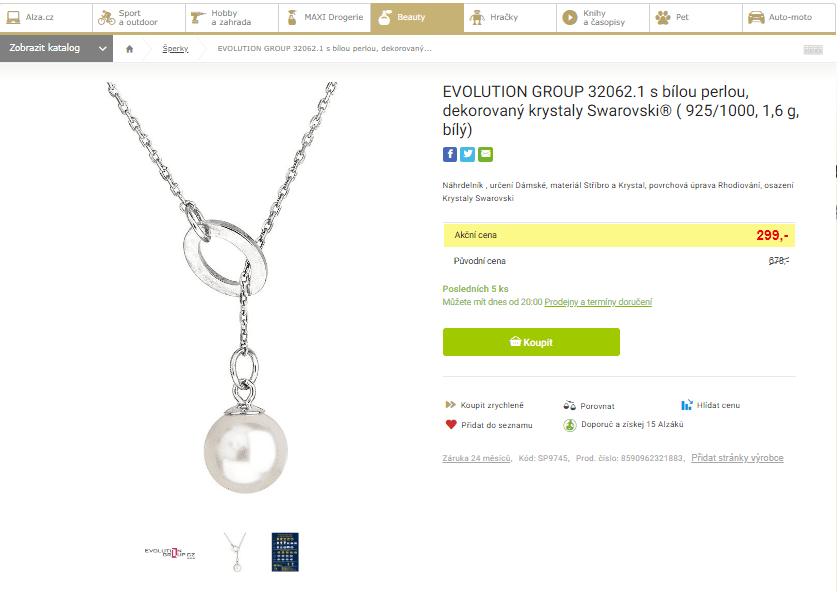Click the Doporuč a získej Alzáků icon
The height and width of the screenshot is (592, 837).
[570, 425]
